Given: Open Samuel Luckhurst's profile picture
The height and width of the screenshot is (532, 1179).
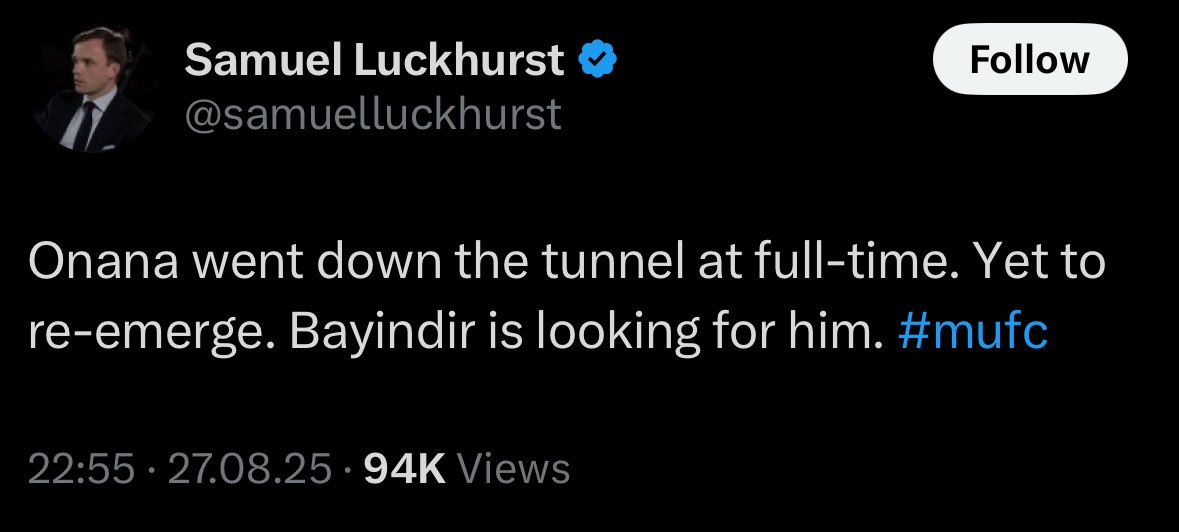Looking at the screenshot, I should click(x=93, y=89).
